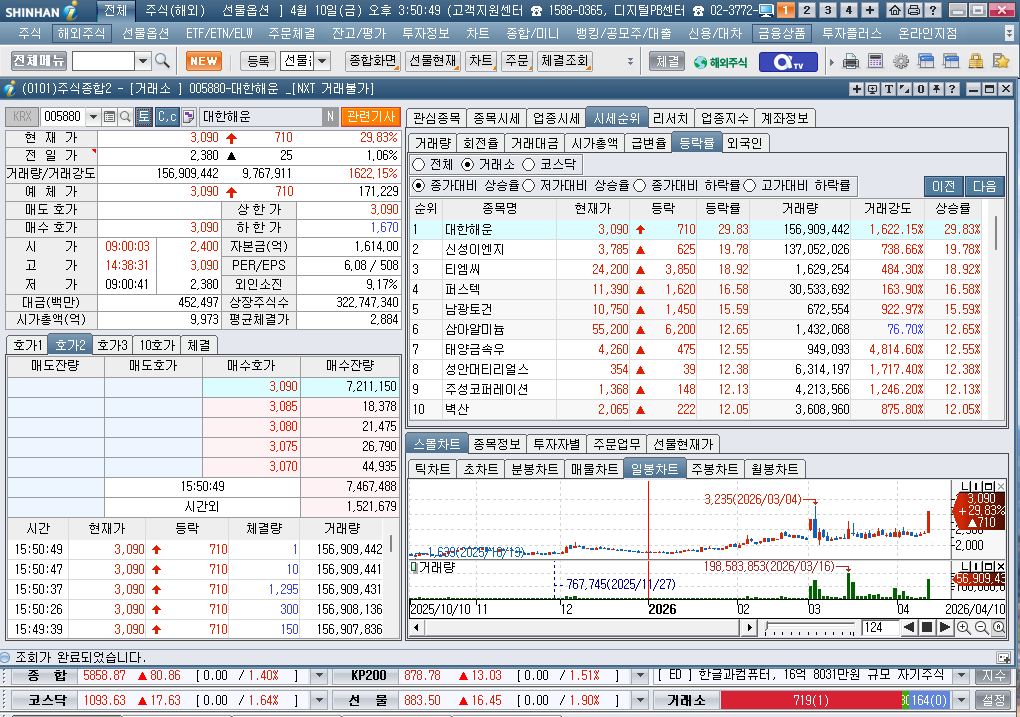Open help via the question icon in sub-window title
This screenshot has height=717, width=1020.
tap(952, 89)
